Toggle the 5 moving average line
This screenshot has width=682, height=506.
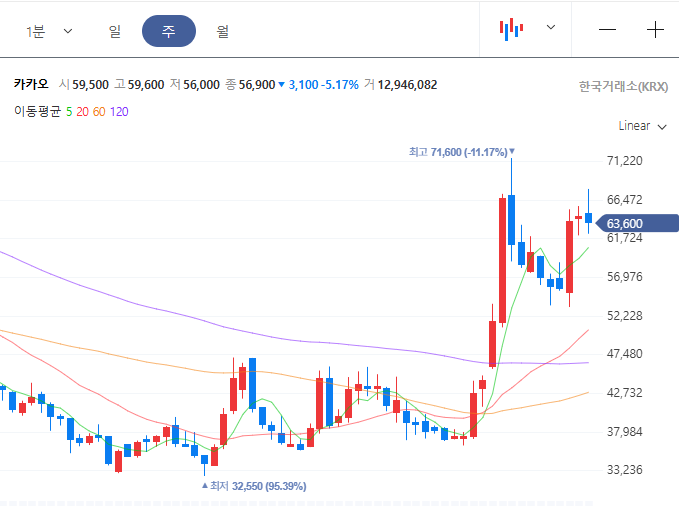pyautogui.click(x=69, y=112)
